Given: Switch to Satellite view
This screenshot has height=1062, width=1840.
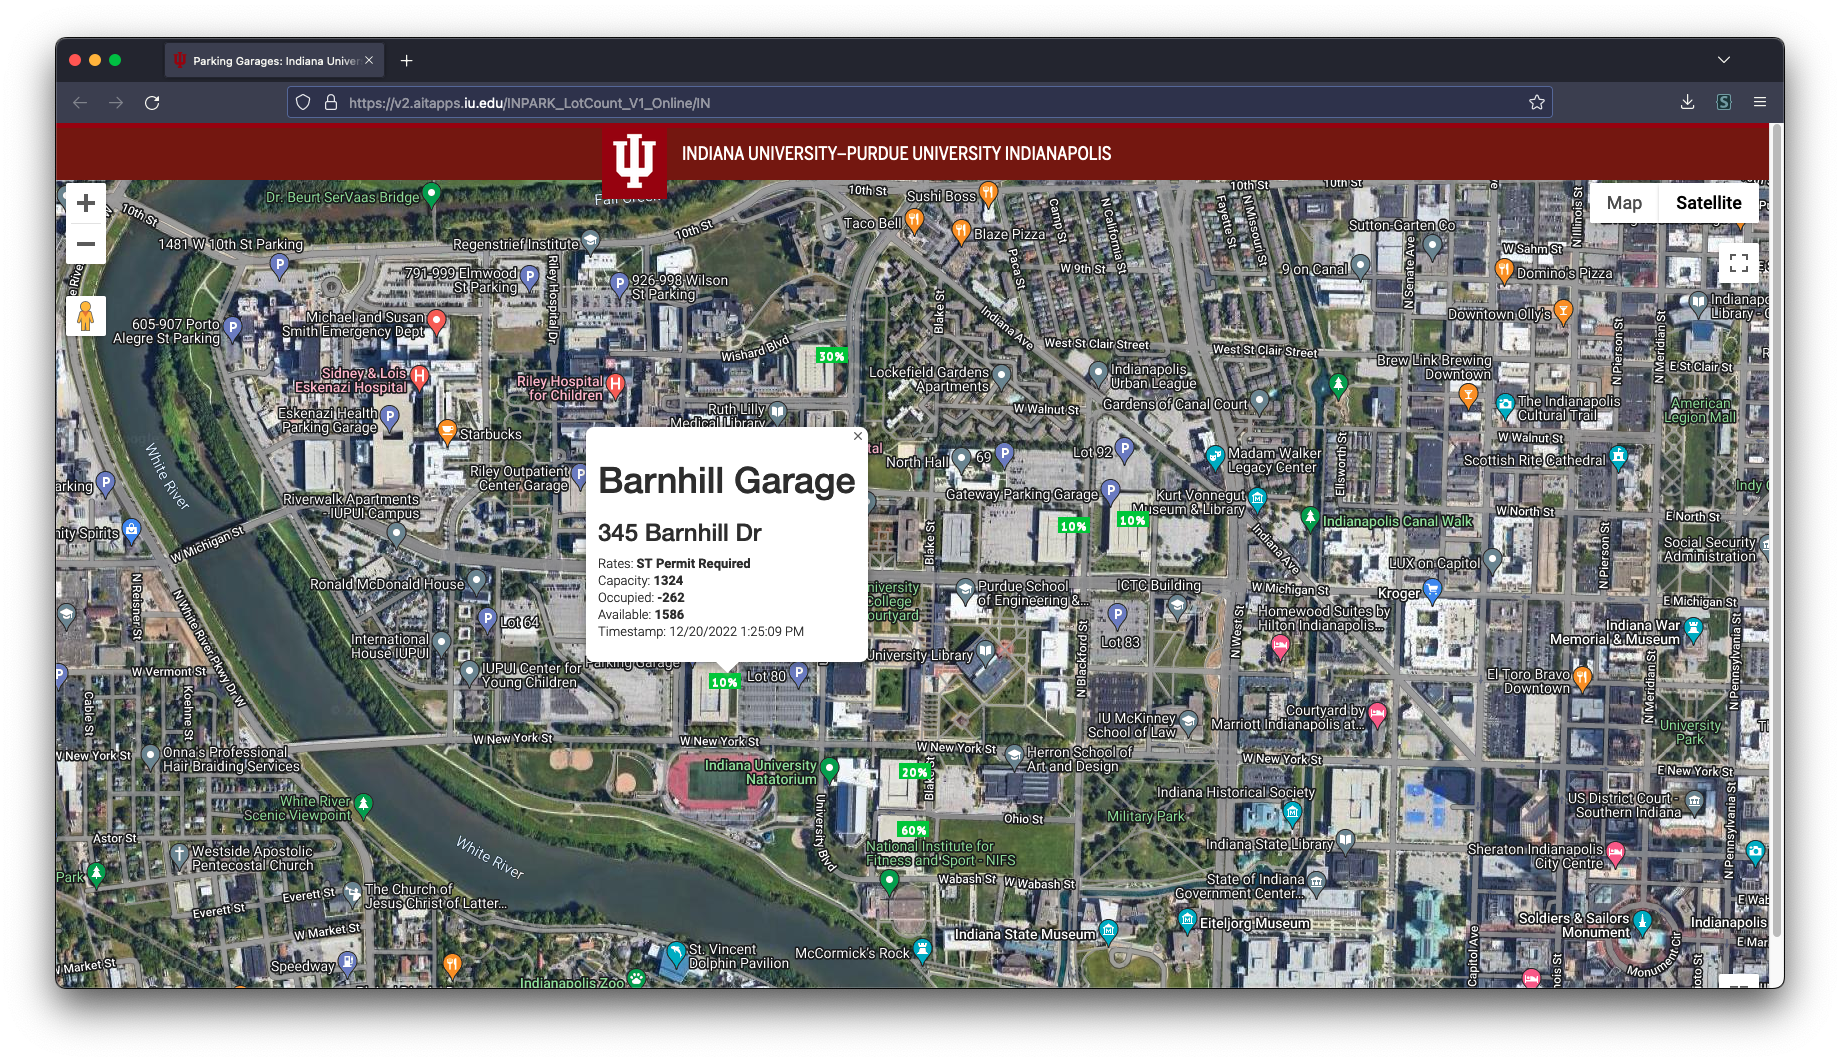Looking at the screenshot, I should 1708,203.
